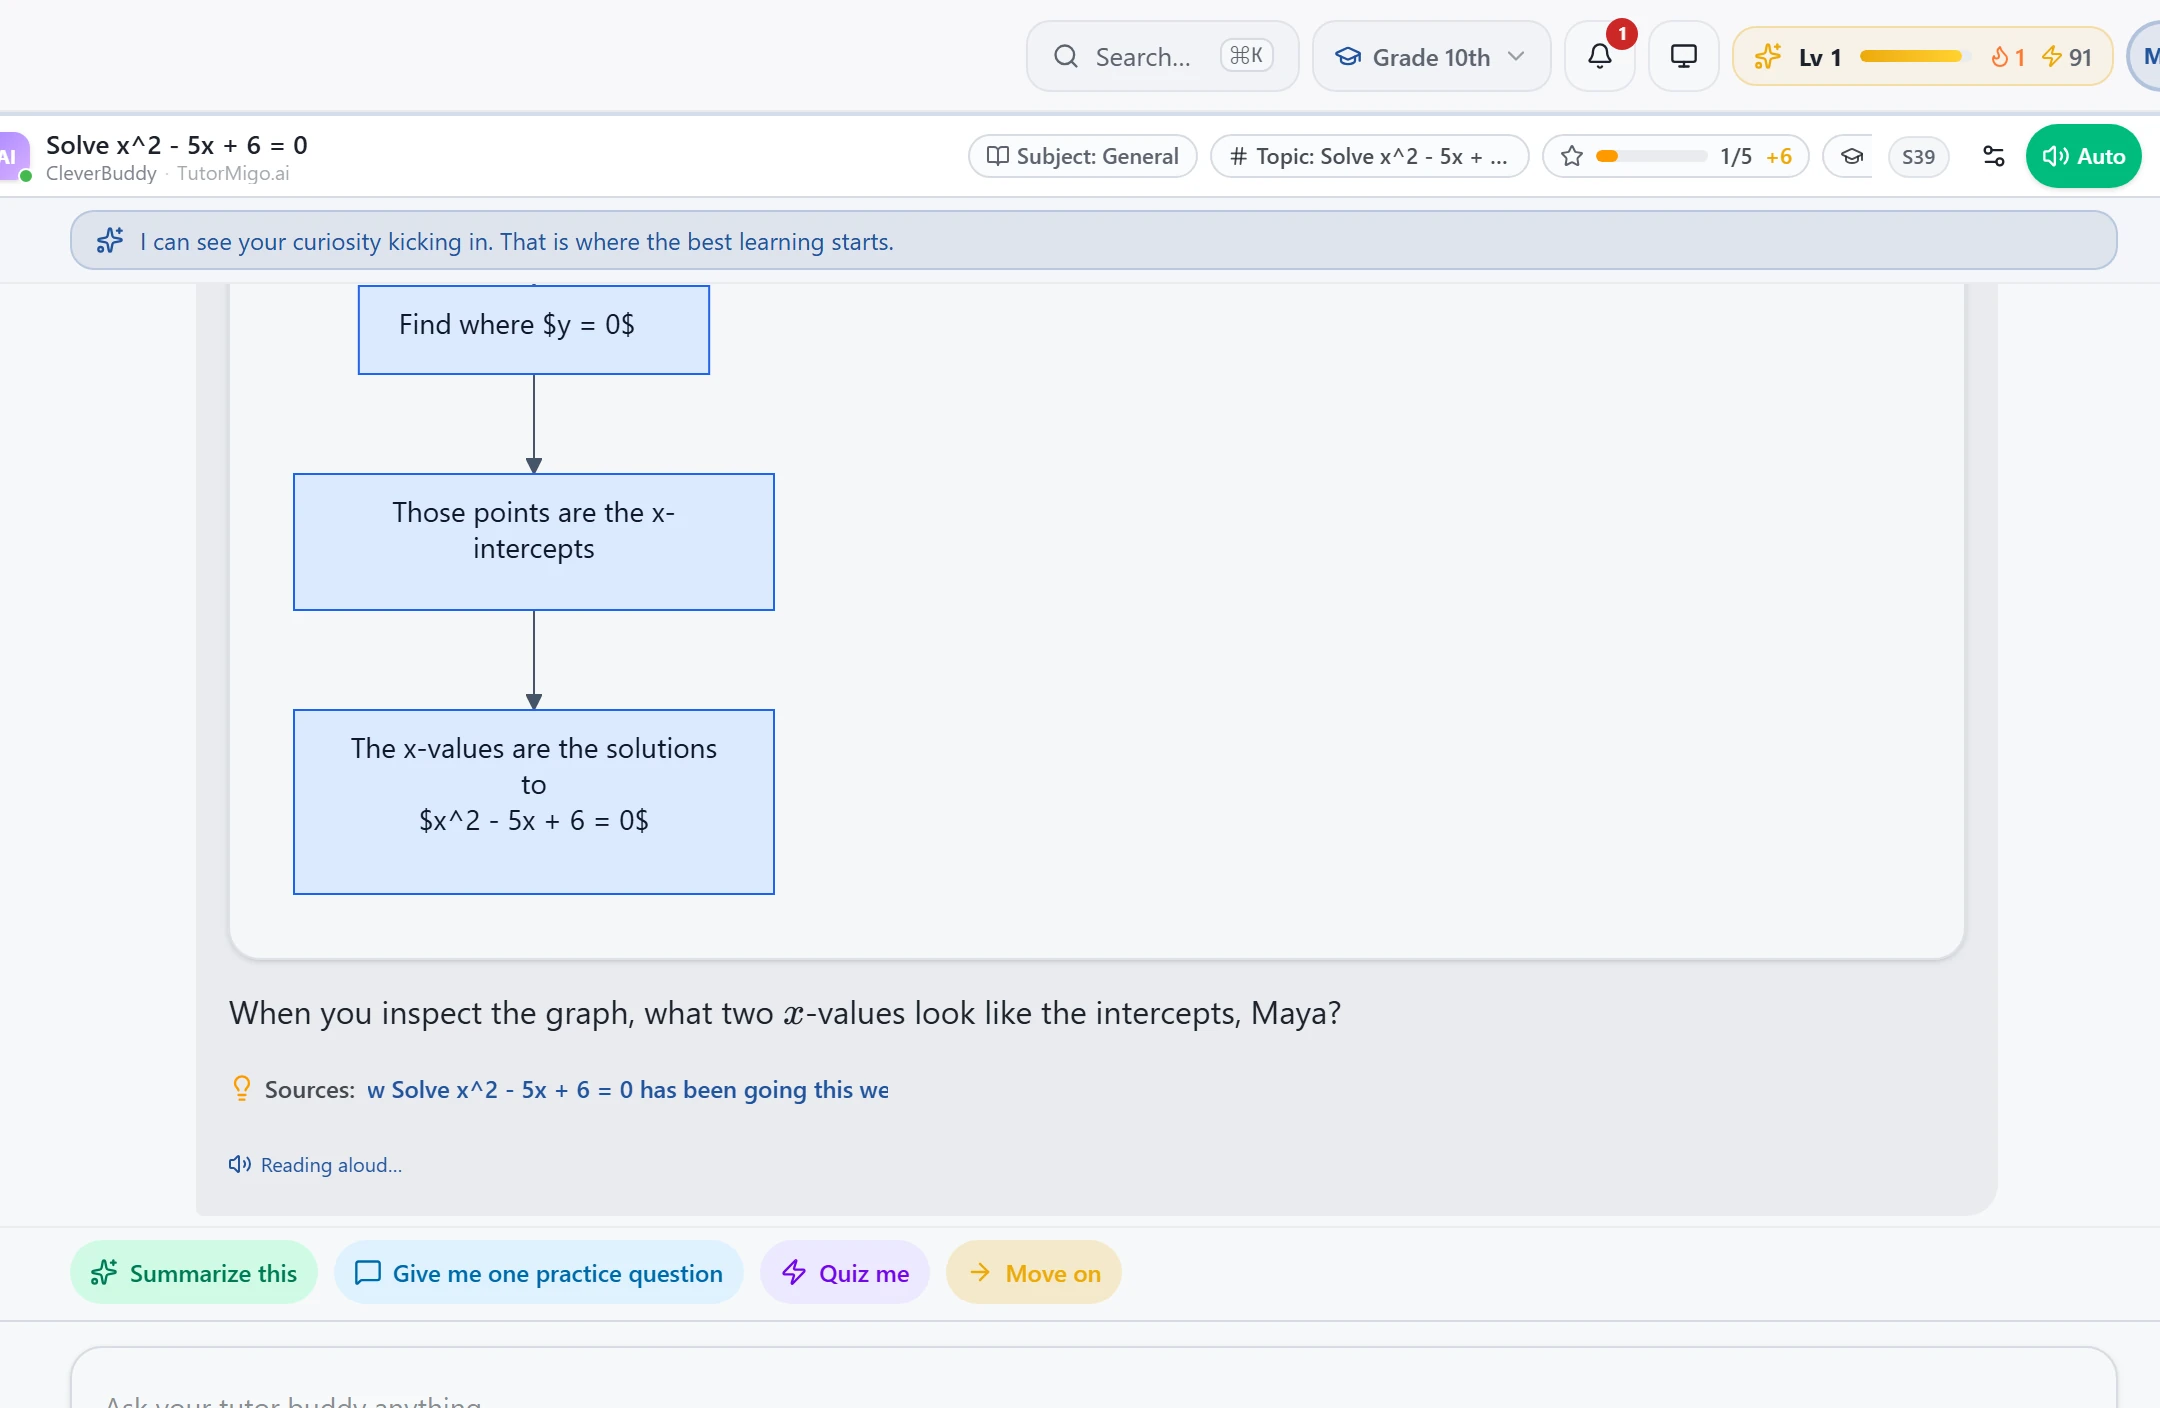Click Move on button
Image resolution: width=2160 pixels, height=1408 pixels.
coord(1034,1272)
